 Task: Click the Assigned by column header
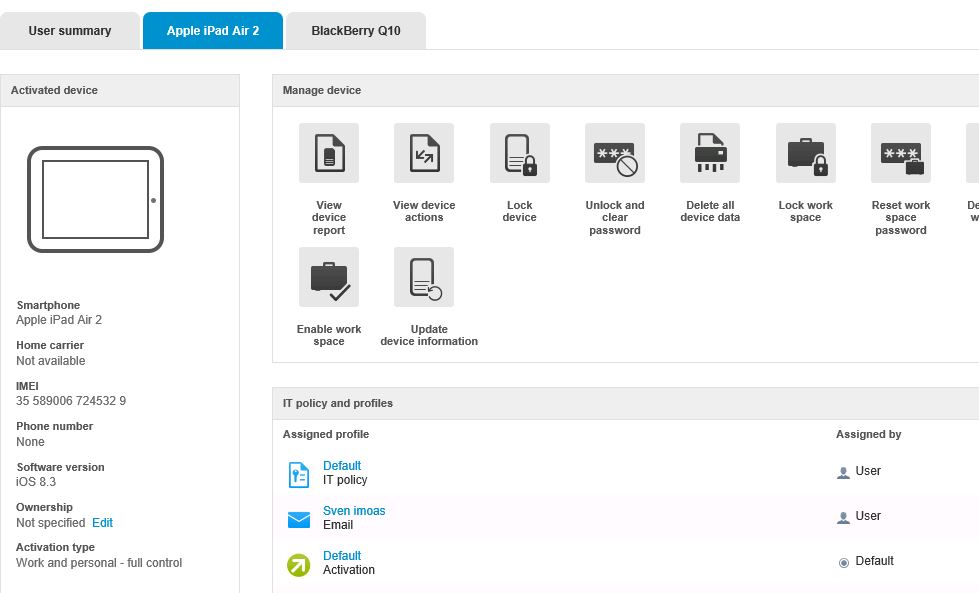tap(868, 434)
